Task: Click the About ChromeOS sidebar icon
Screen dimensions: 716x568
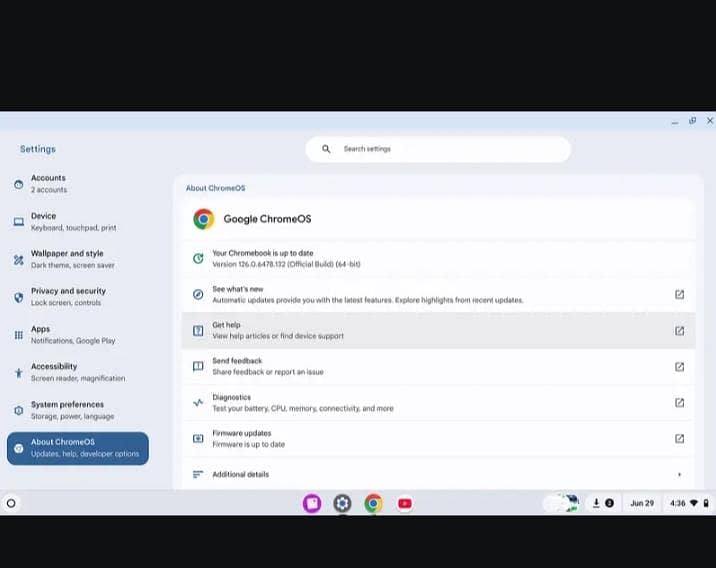Action: pos(19,448)
